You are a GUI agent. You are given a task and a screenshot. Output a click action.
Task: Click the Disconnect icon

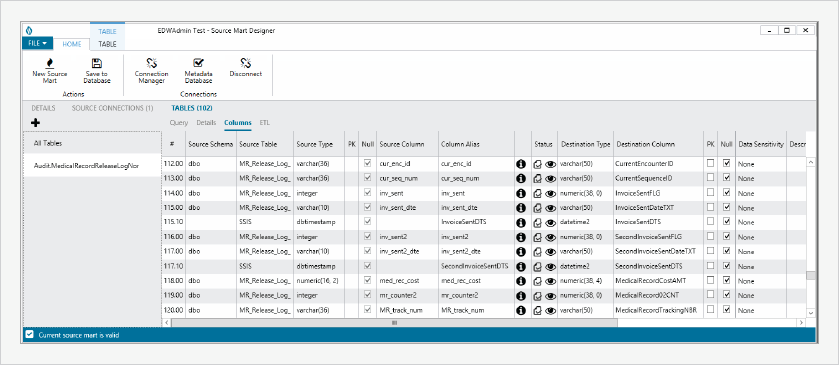click(x=246, y=63)
